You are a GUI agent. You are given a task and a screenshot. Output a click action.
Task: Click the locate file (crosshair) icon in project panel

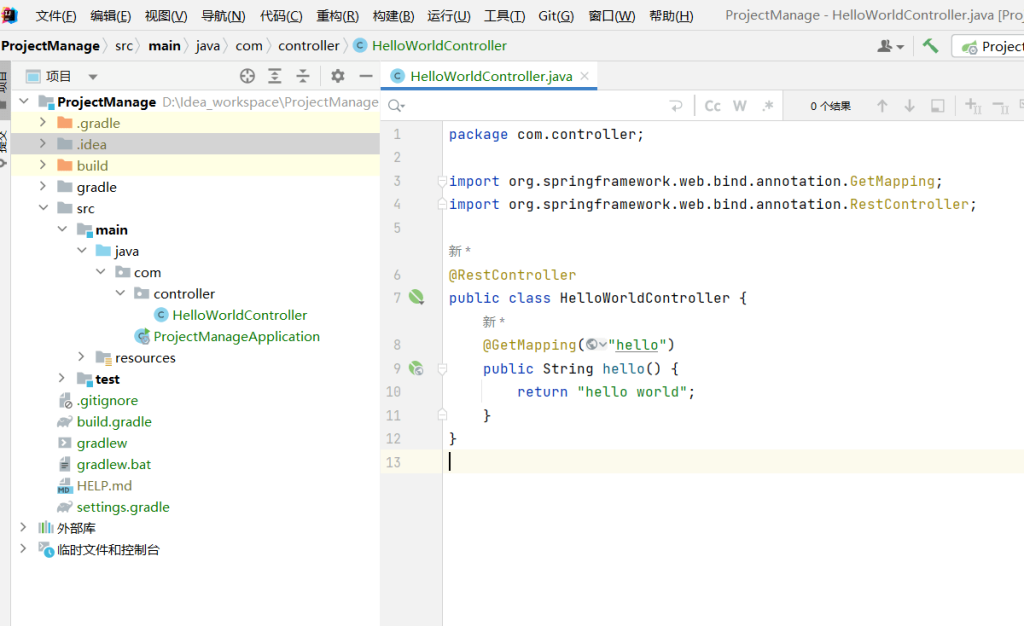point(247,76)
